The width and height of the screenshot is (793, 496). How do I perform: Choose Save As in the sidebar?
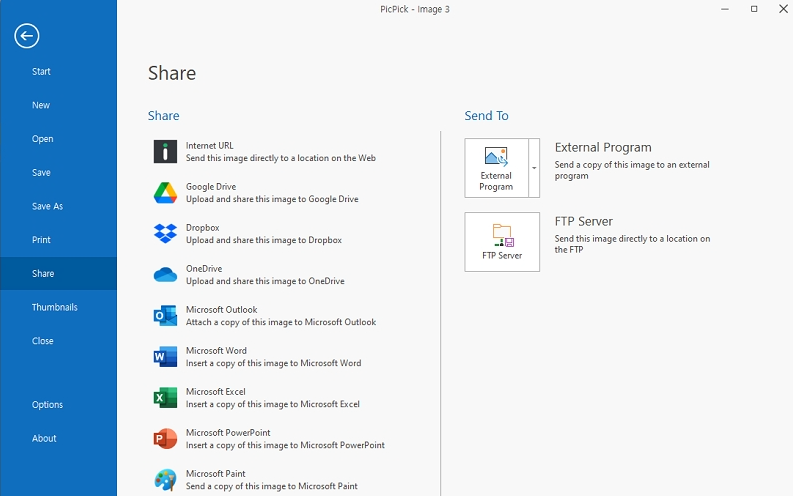pos(48,206)
